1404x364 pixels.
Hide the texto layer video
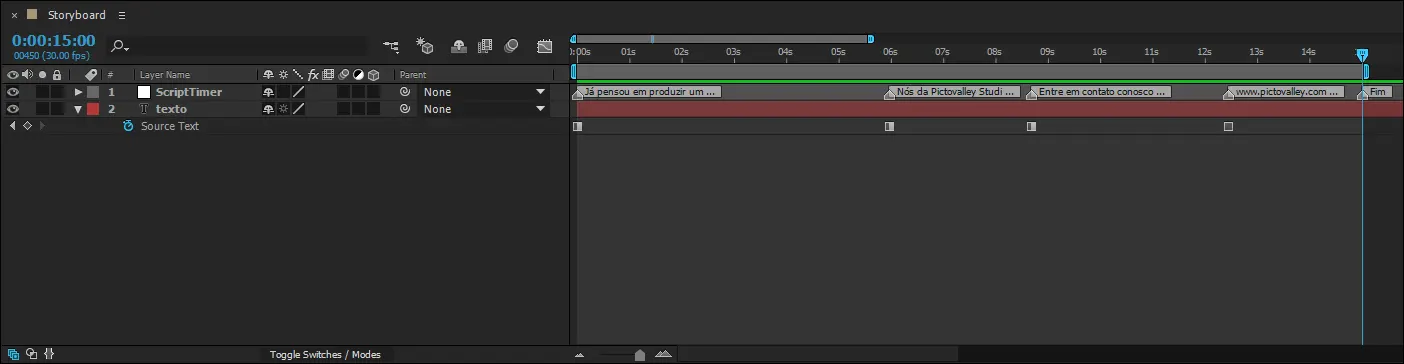tap(13, 109)
